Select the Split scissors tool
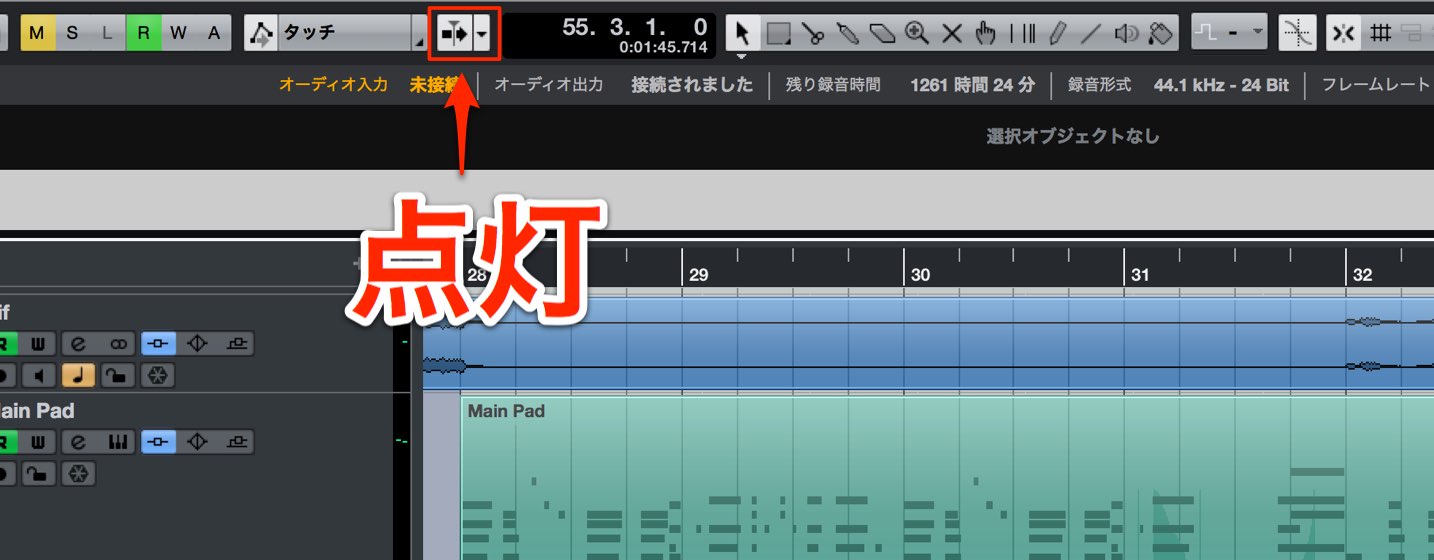This screenshot has width=1434, height=560. [813, 33]
